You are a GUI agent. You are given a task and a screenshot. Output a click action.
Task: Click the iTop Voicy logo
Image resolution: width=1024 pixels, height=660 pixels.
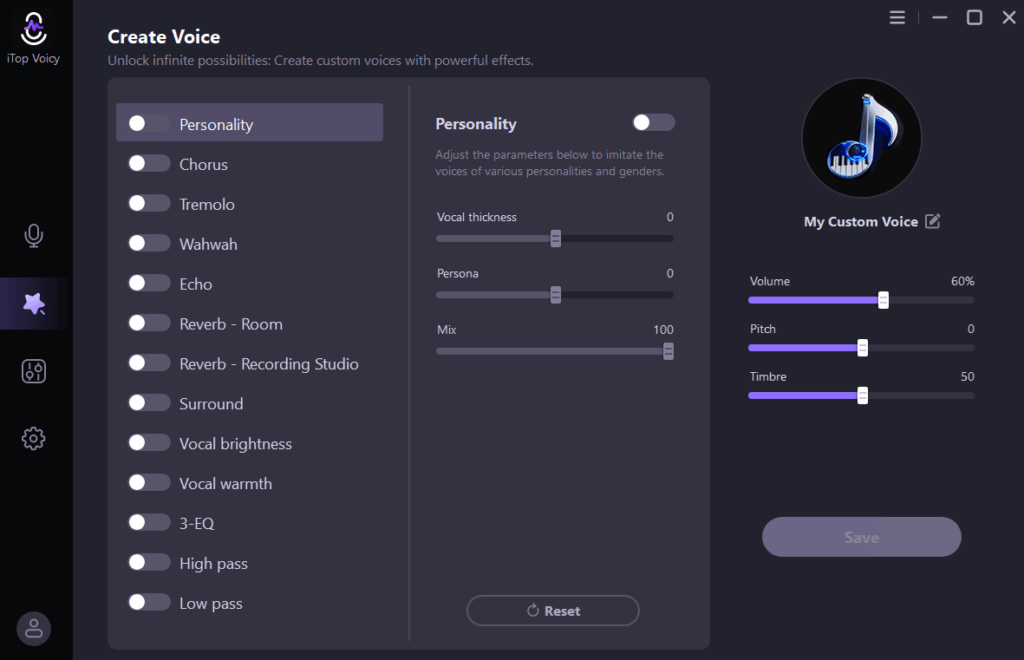click(34, 30)
